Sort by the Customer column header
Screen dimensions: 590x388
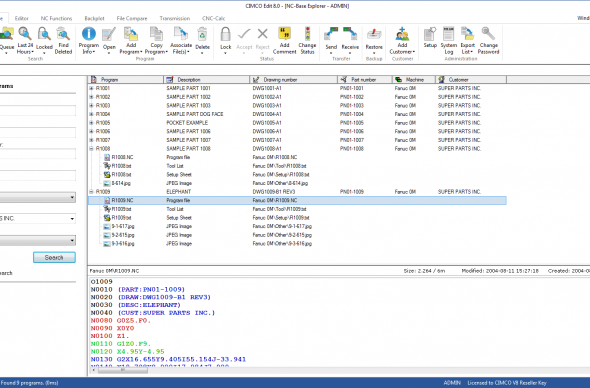pos(471,79)
